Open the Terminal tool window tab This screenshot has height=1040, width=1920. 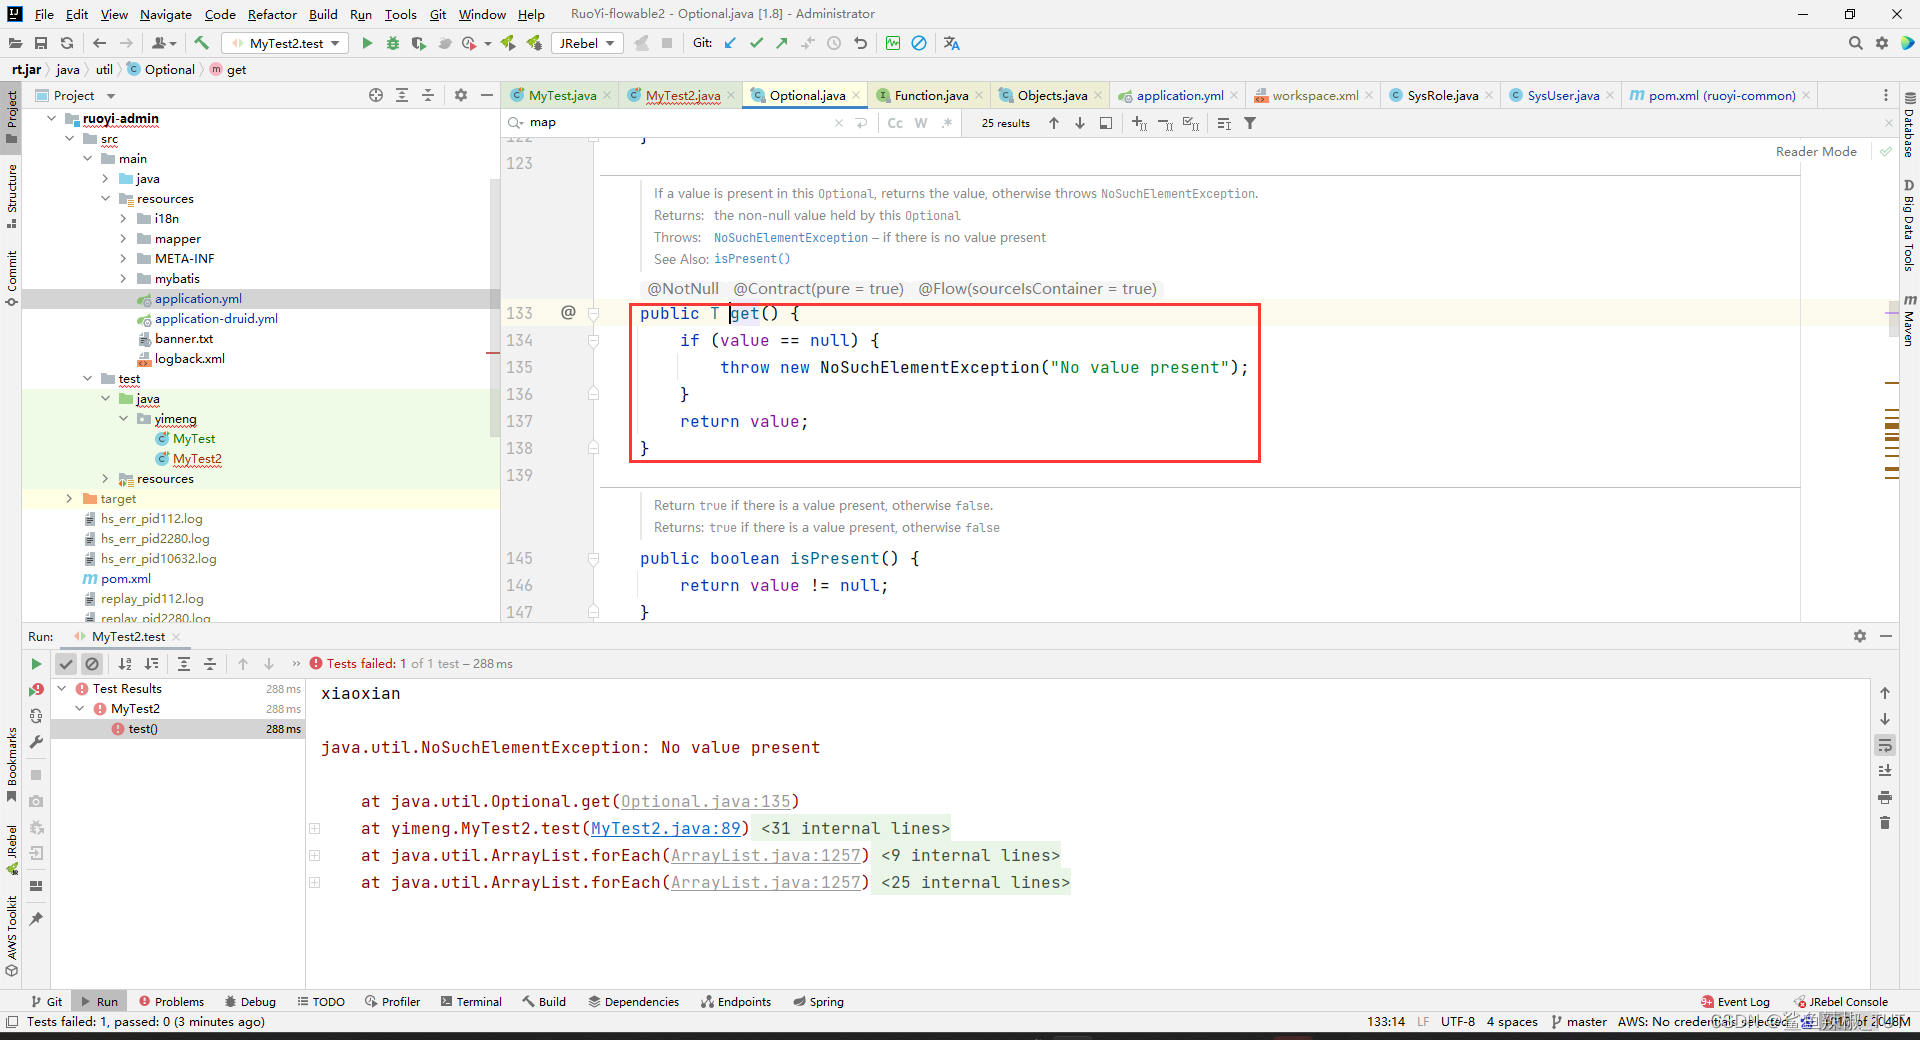coord(472,1002)
